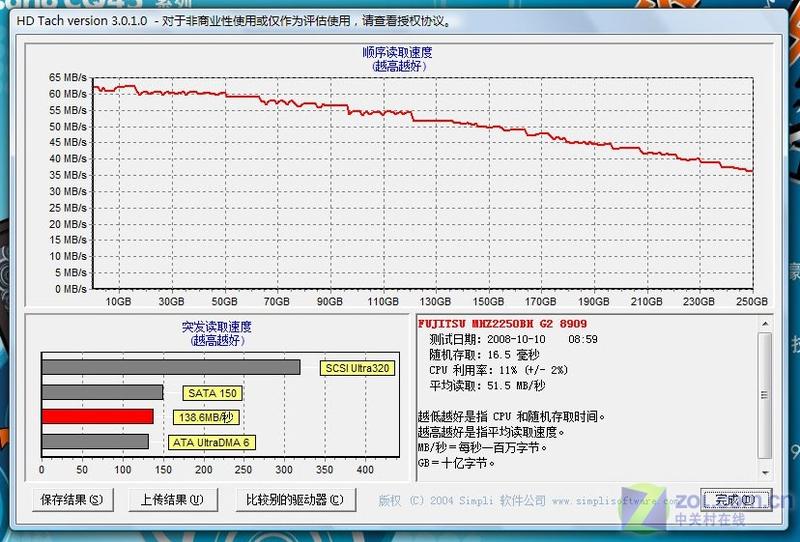Click the 130GB axis label
The height and width of the screenshot is (542, 800).
point(435,302)
